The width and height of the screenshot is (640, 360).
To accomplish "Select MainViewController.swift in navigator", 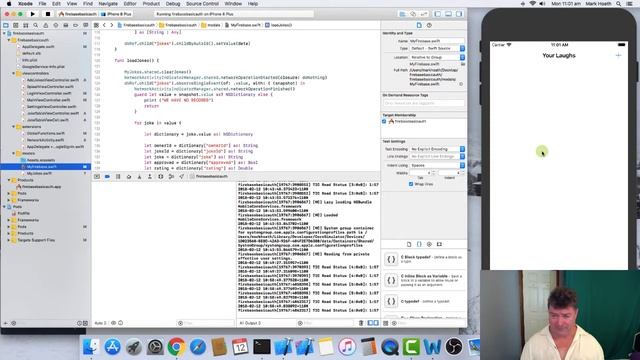I will point(48,100).
